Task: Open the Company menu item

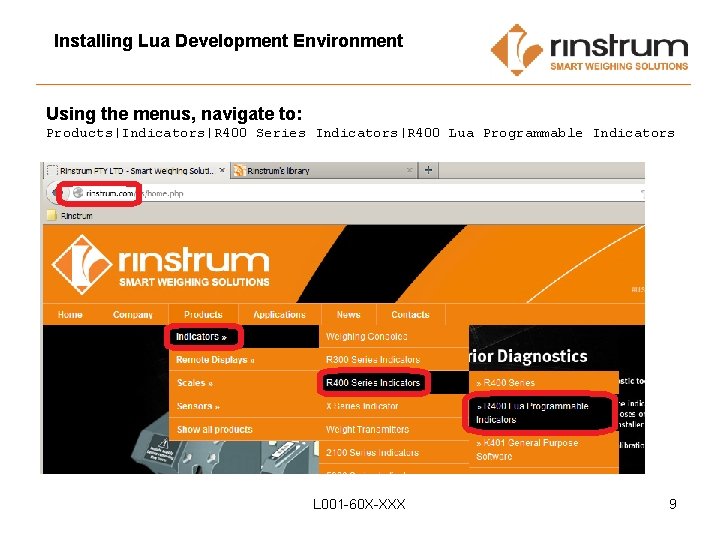Action: (132, 315)
